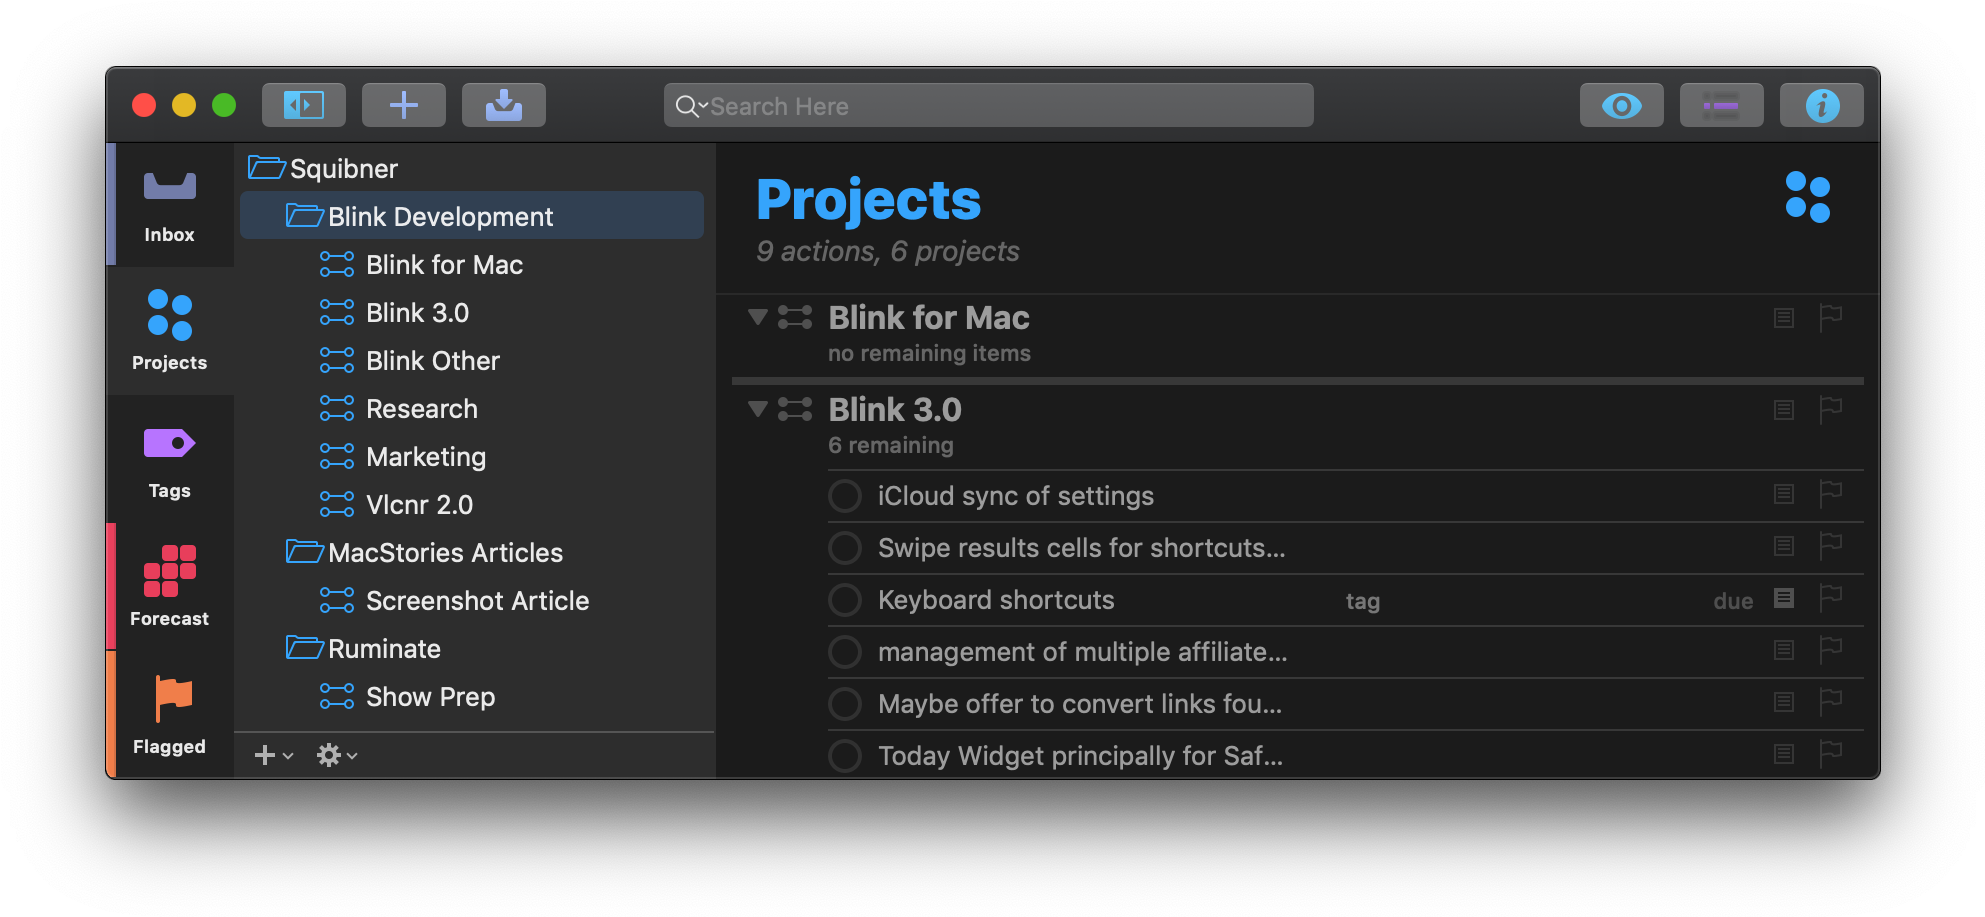The image size is (1985, 917).
Task: Click into the Search Here field
Action: pos(988,105)
